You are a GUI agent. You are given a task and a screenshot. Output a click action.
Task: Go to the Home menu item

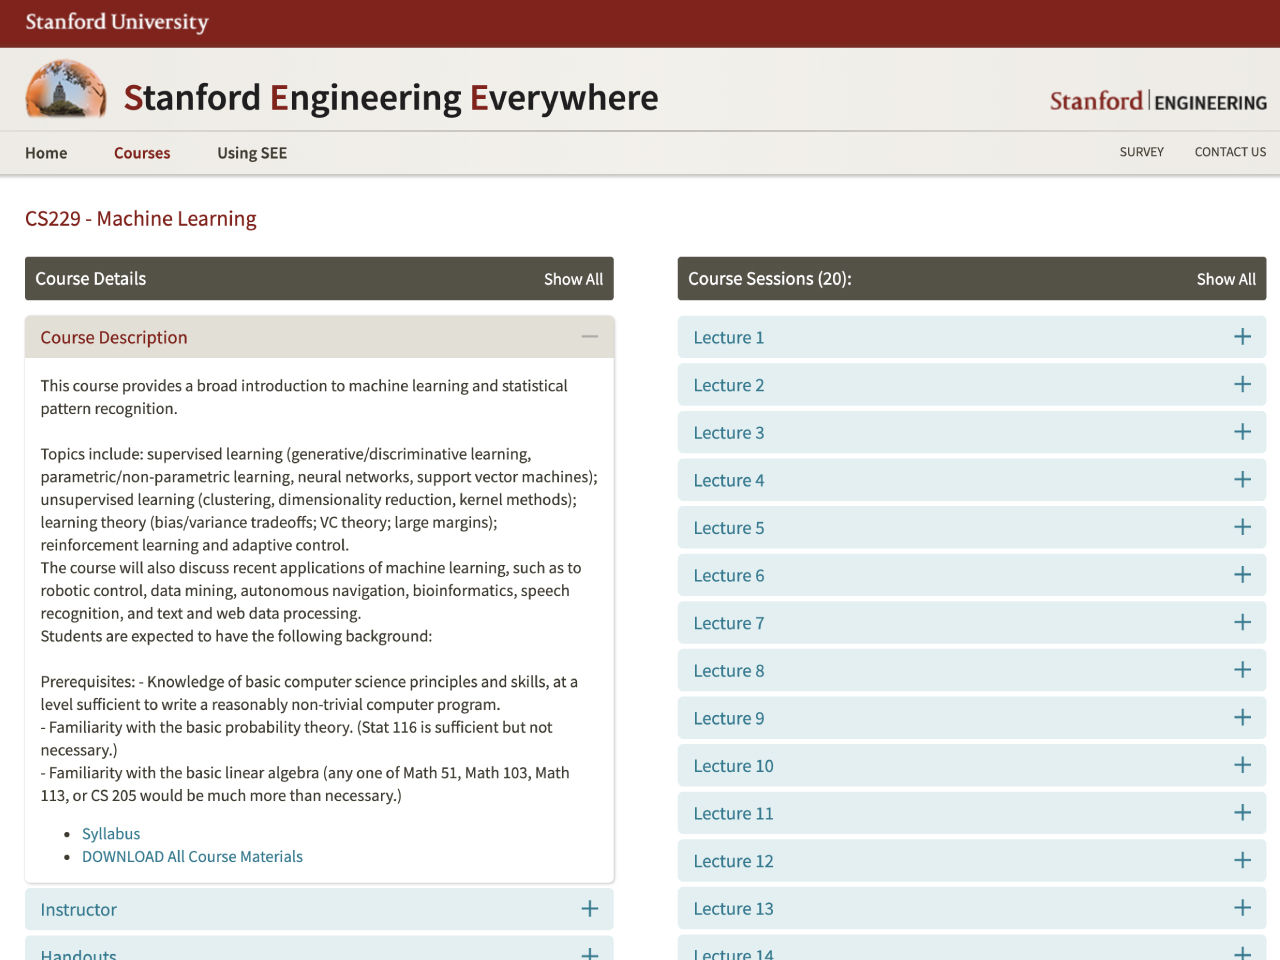tap(46, 153)
